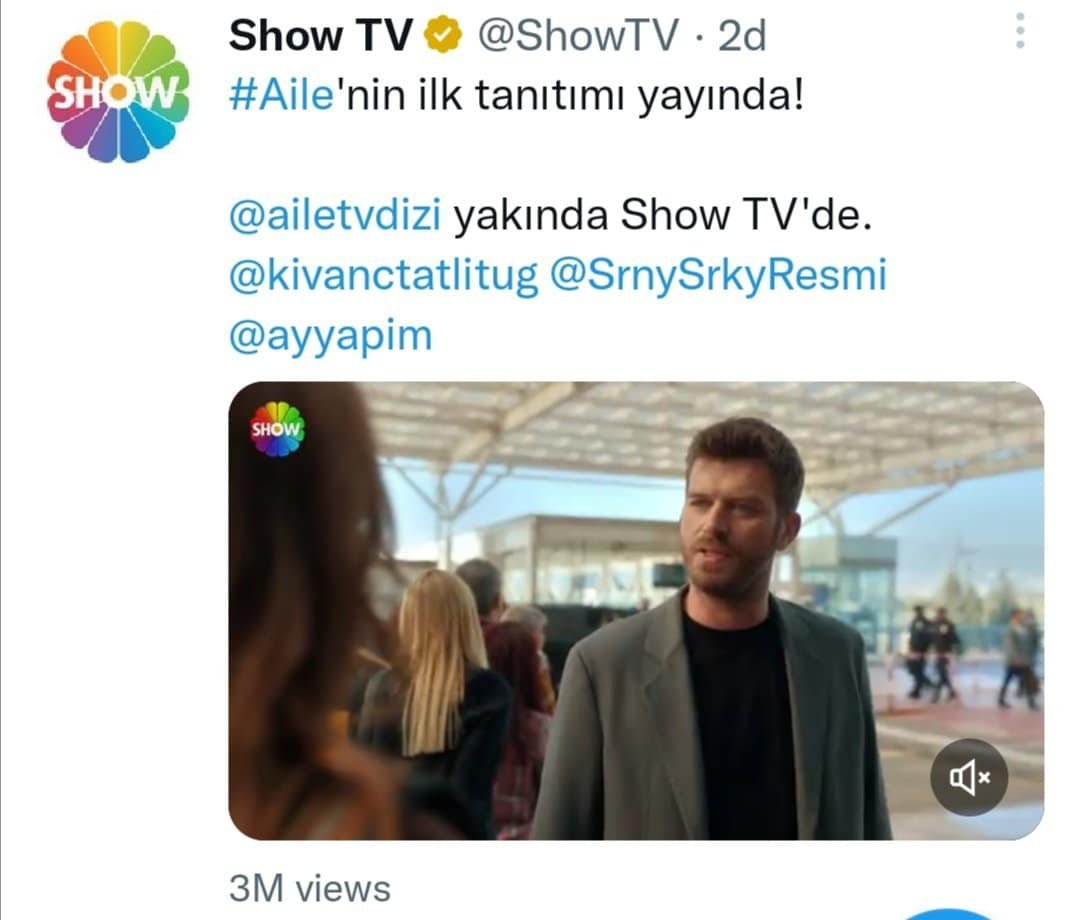The image size is (1077, 920).
Task: Click the Show logo watermark in video
Action: (x=277, y=429)
